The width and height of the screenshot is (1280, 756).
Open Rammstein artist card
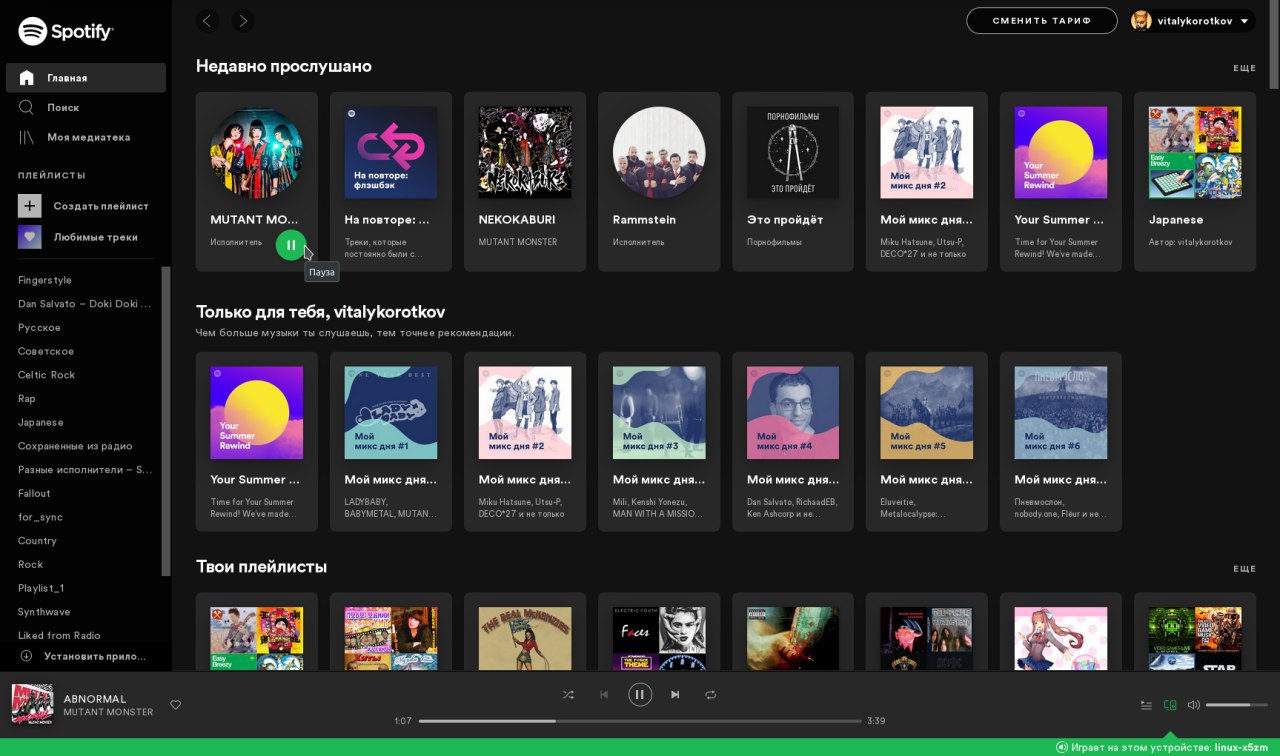659,182
